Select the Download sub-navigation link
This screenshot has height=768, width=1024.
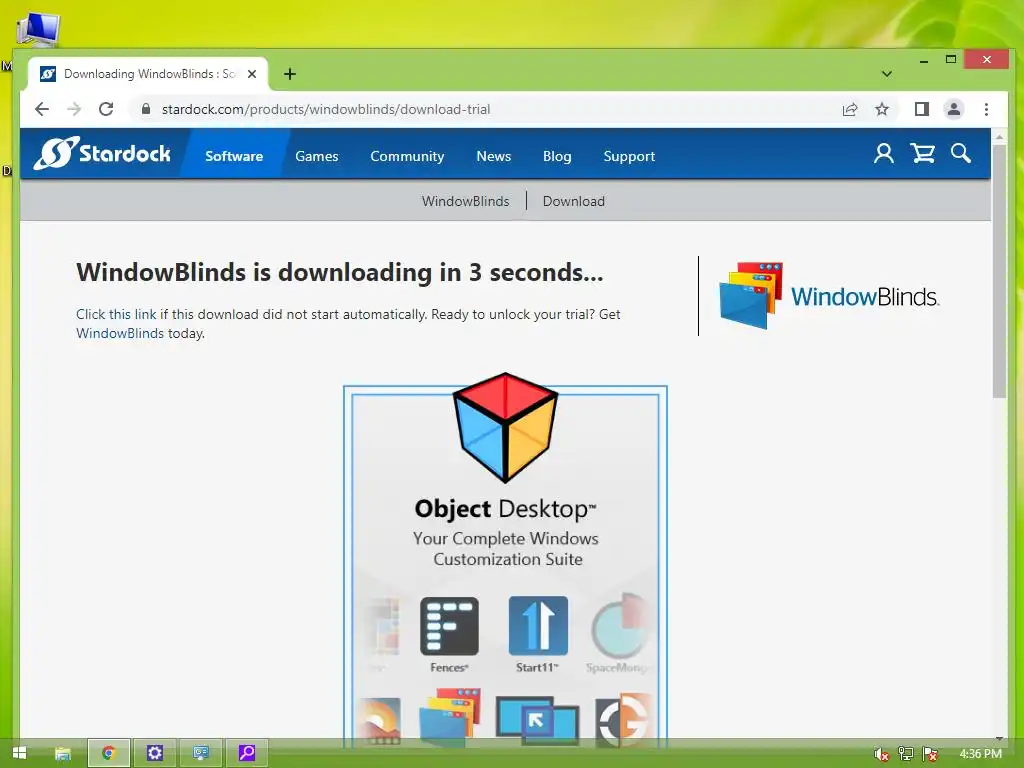(x=573, y=201)
